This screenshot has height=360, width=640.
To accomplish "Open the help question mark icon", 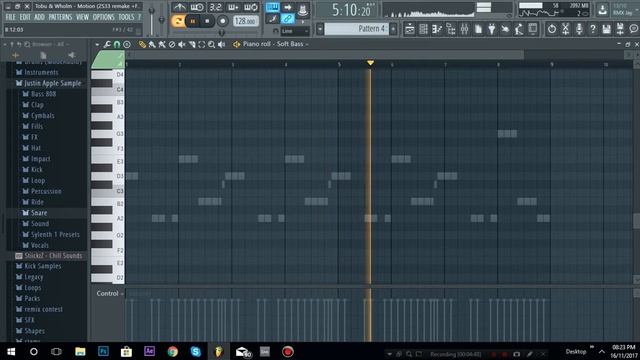I will point(593,29).
